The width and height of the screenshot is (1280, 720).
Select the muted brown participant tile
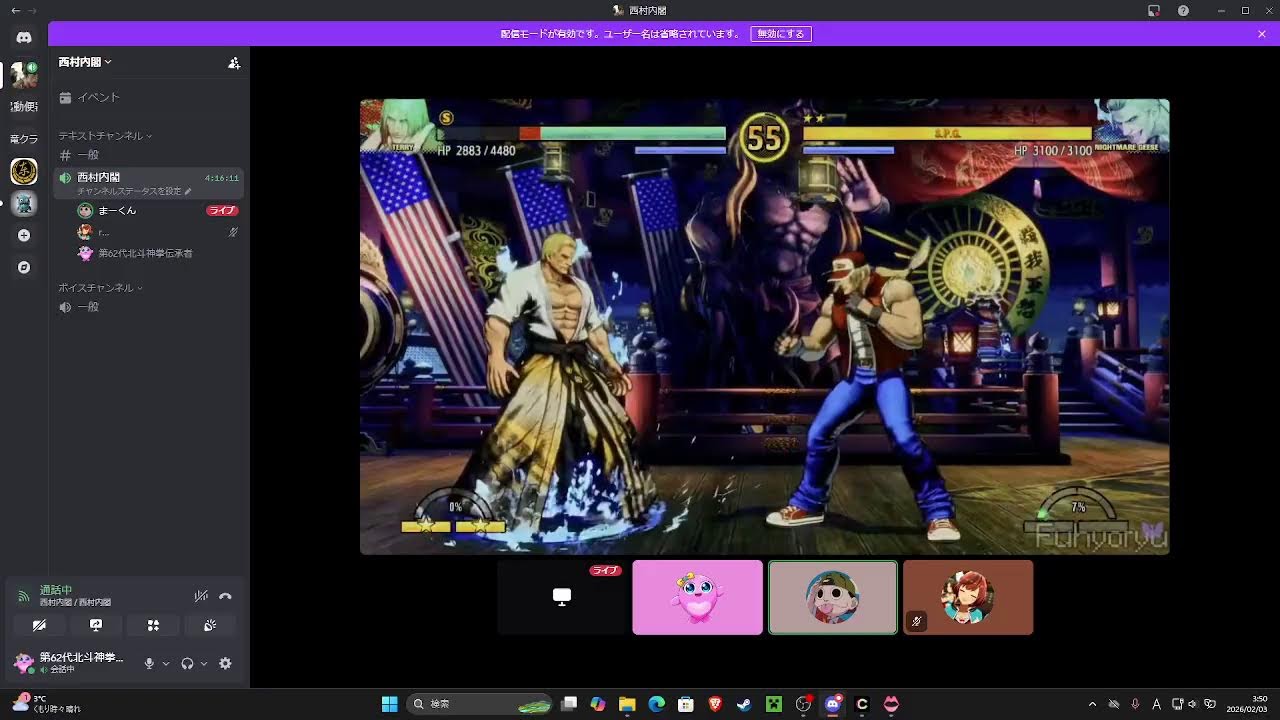click(968, 597)
